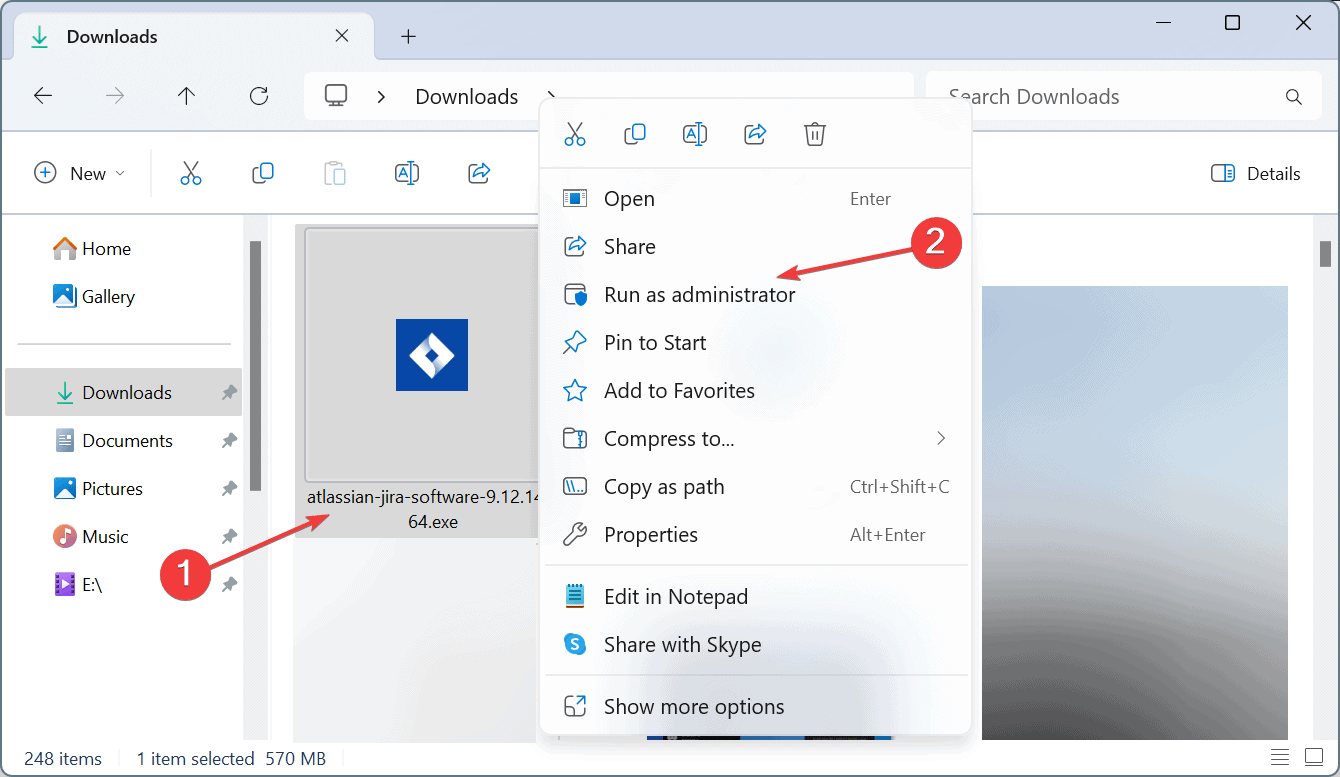Go up one folder level
The height and width of the screenshot is (777, 1340).
[186, 96]
